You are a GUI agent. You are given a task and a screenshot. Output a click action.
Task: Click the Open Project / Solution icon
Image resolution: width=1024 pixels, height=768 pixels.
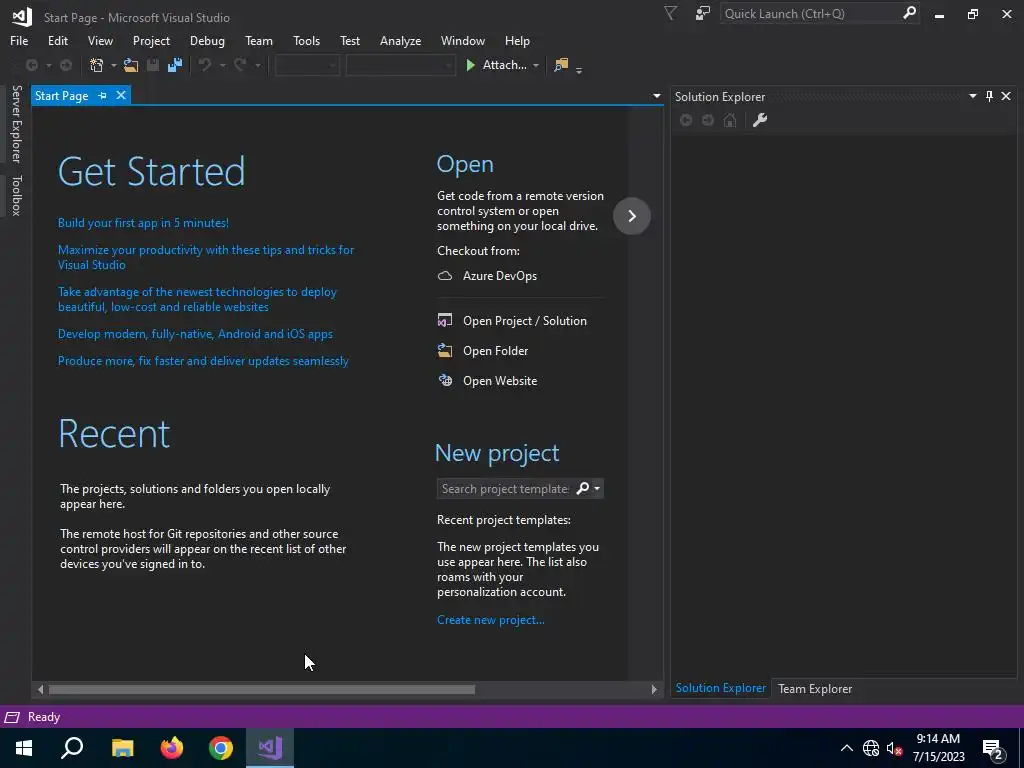pos(445,321)
